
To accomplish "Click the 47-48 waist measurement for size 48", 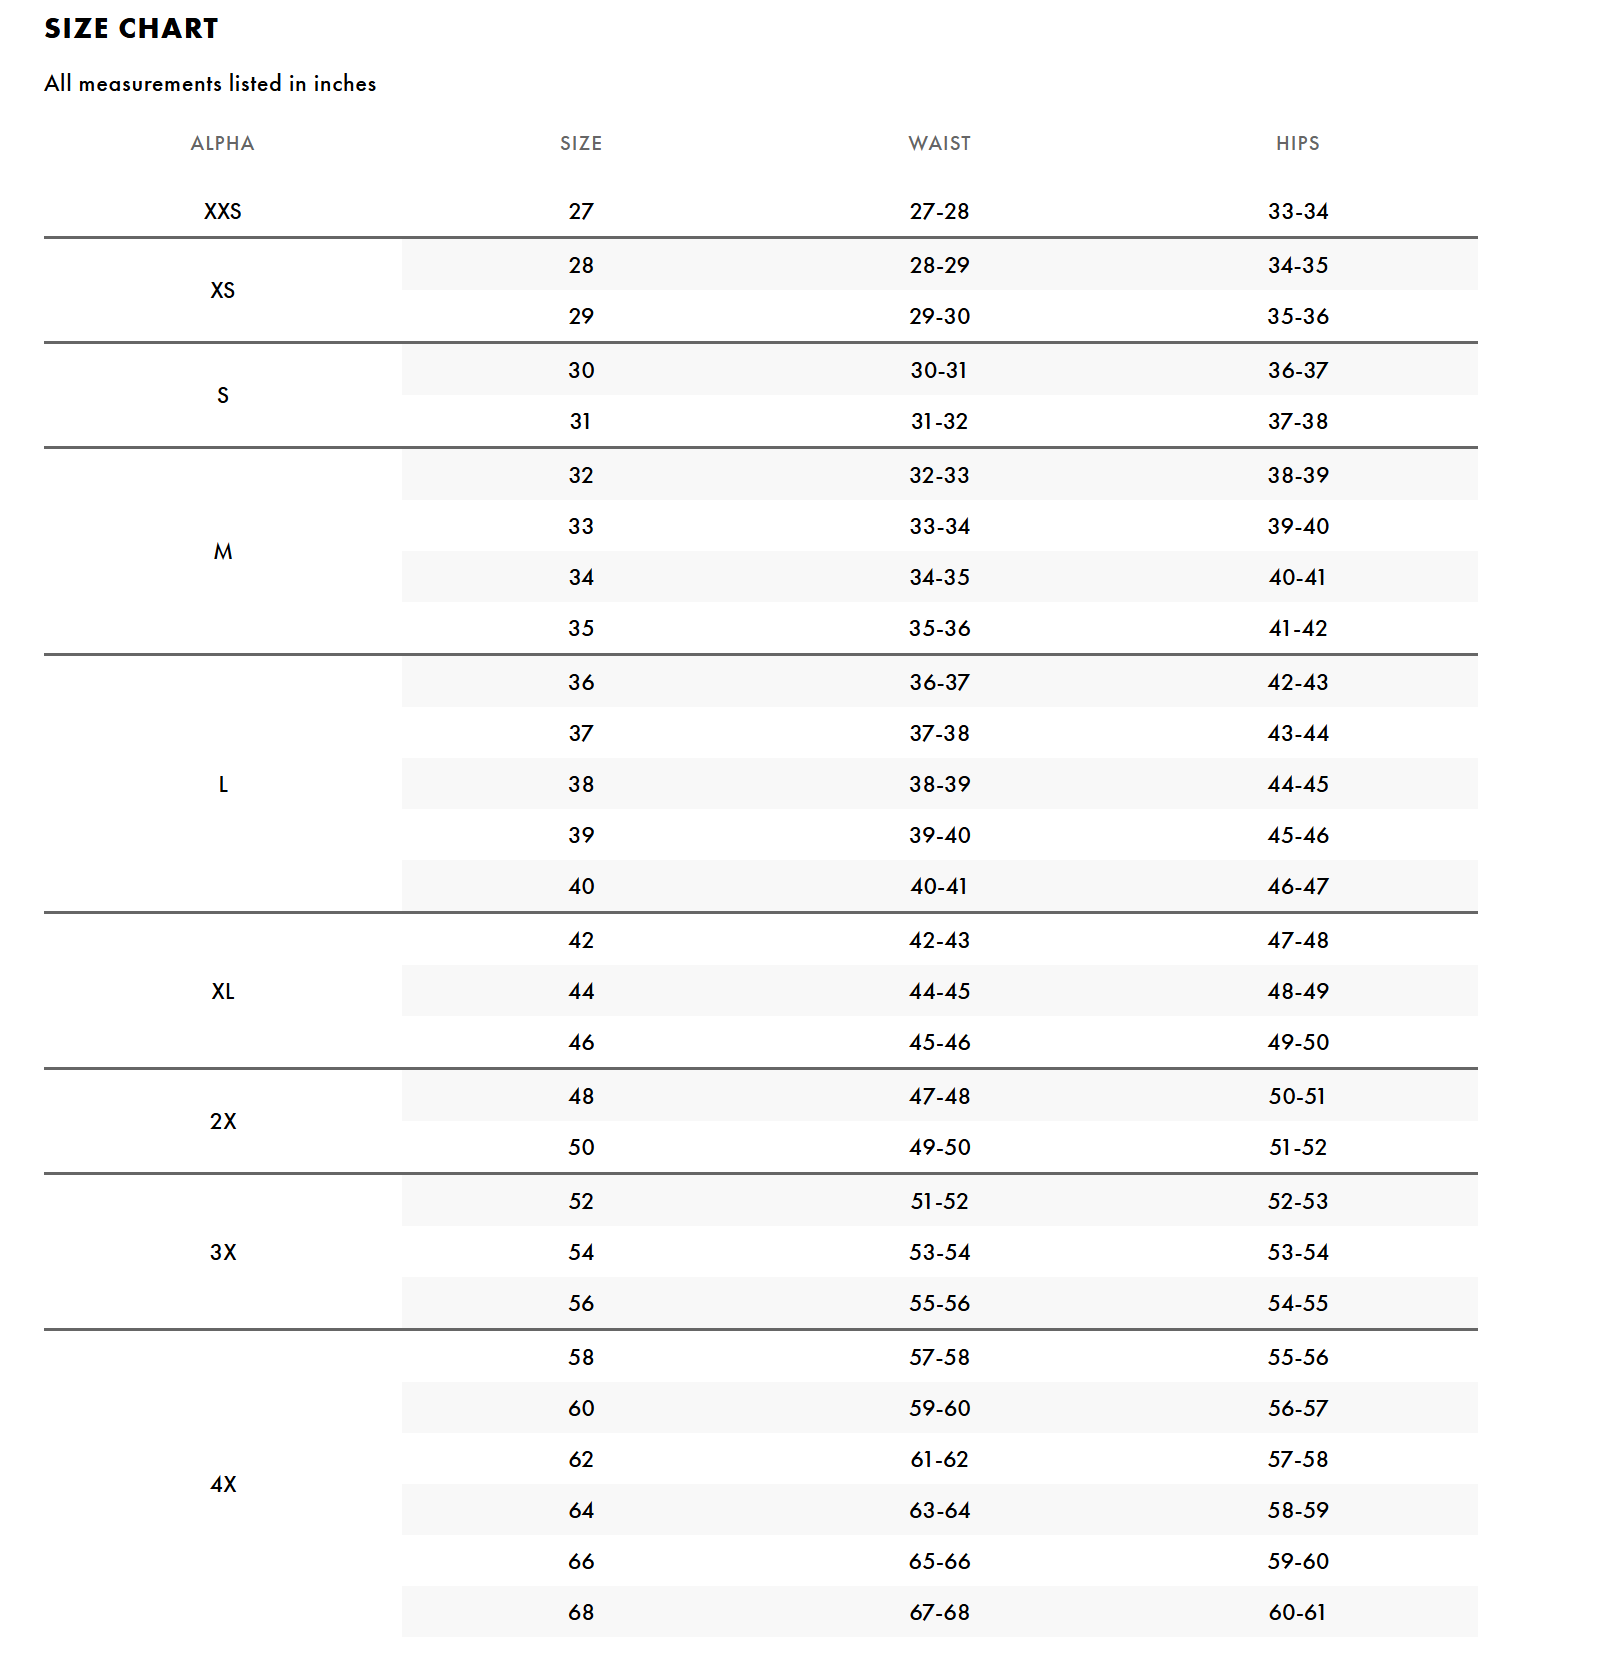I will click(x=939, y=1097).
